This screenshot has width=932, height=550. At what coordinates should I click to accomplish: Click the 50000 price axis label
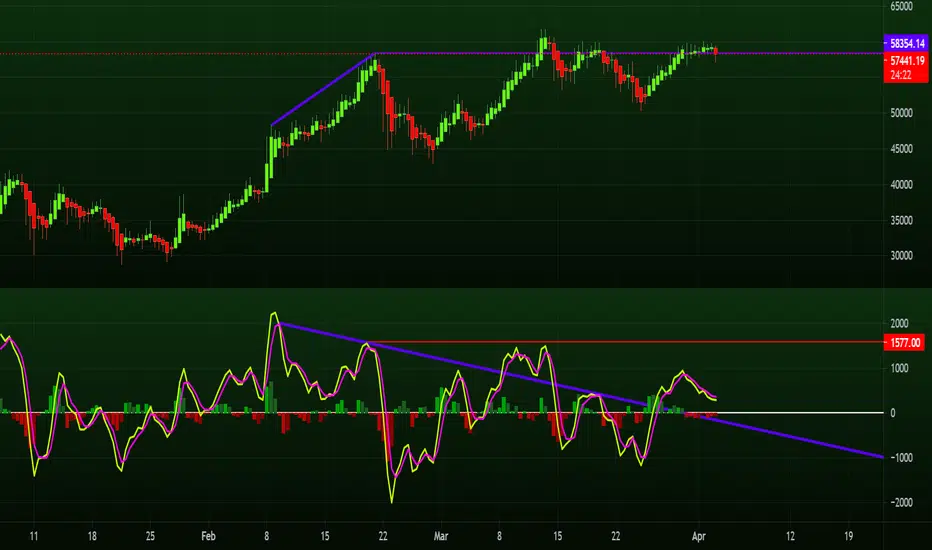point(901,113)
